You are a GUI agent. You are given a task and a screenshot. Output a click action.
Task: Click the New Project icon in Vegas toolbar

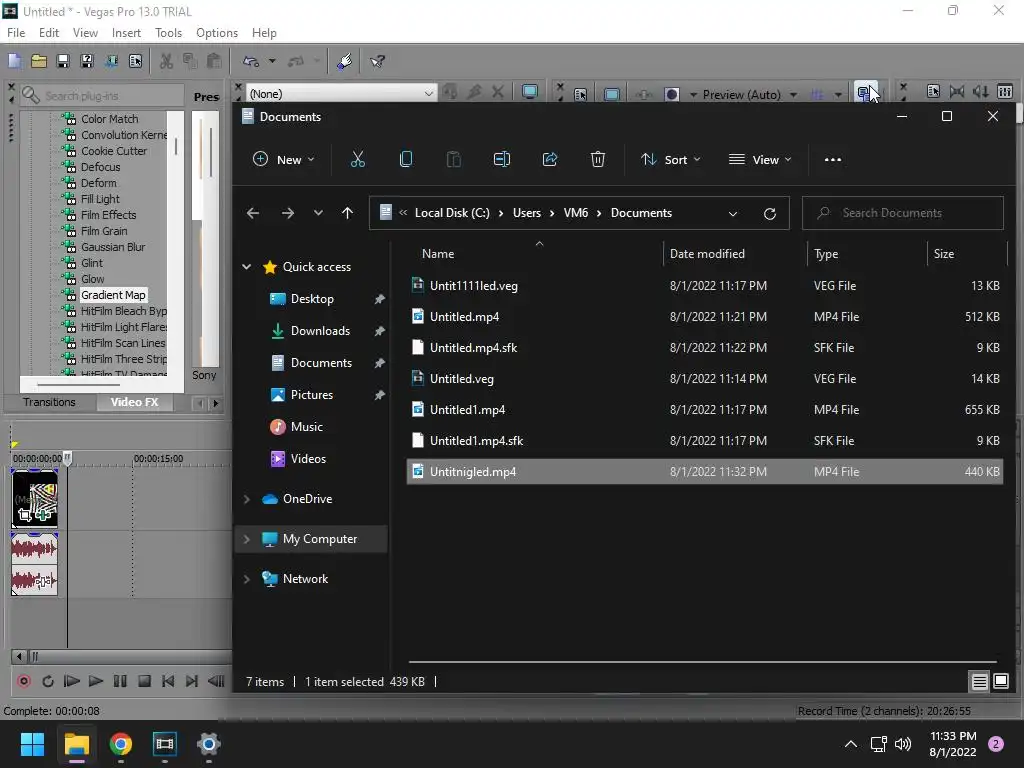(x=14, y=61)
